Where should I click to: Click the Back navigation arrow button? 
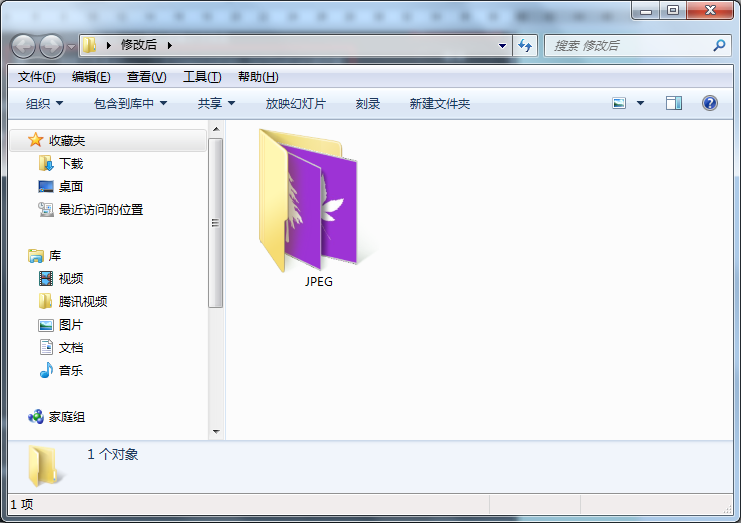pos(23,45)
